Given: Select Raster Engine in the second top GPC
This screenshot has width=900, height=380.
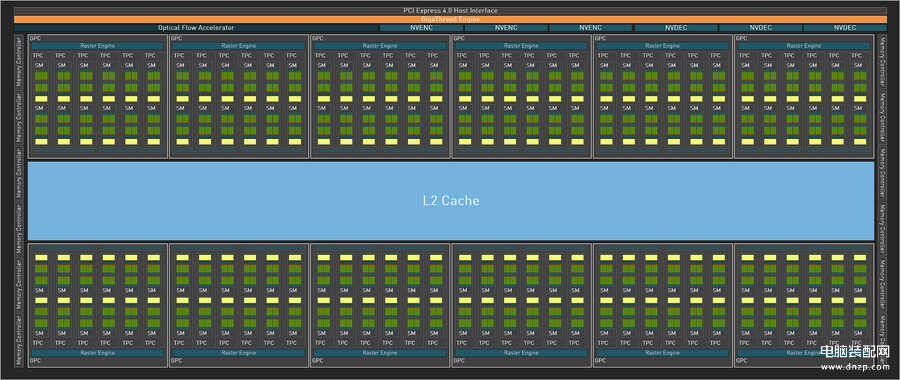Looking at the screenshot, I should (x=238, y=46).
